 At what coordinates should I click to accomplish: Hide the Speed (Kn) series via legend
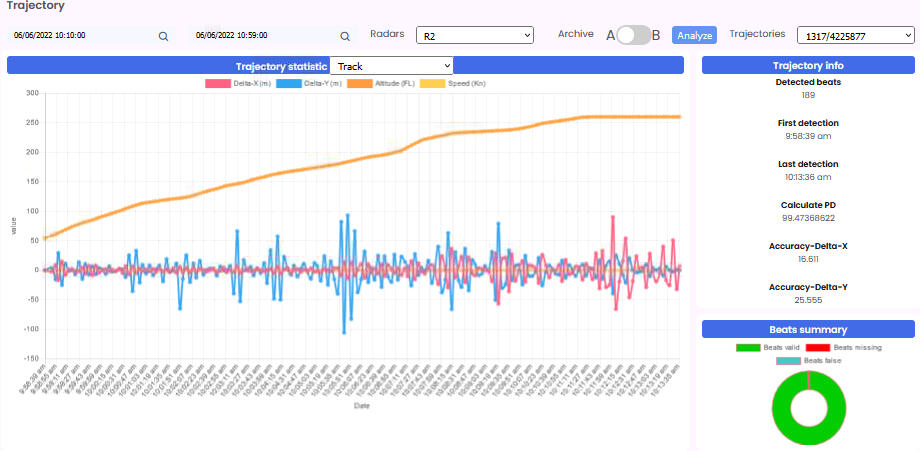[x=440, y=82]
